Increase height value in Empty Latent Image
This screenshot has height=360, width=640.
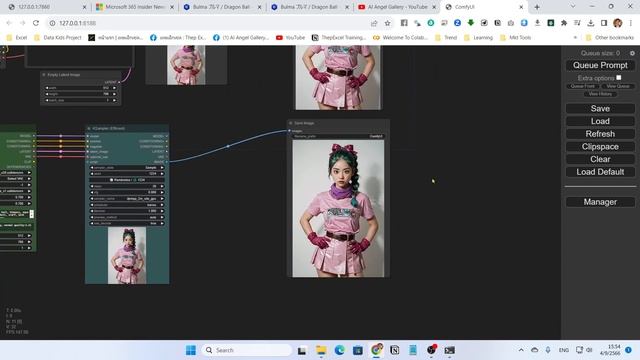[x=114, y=94]
